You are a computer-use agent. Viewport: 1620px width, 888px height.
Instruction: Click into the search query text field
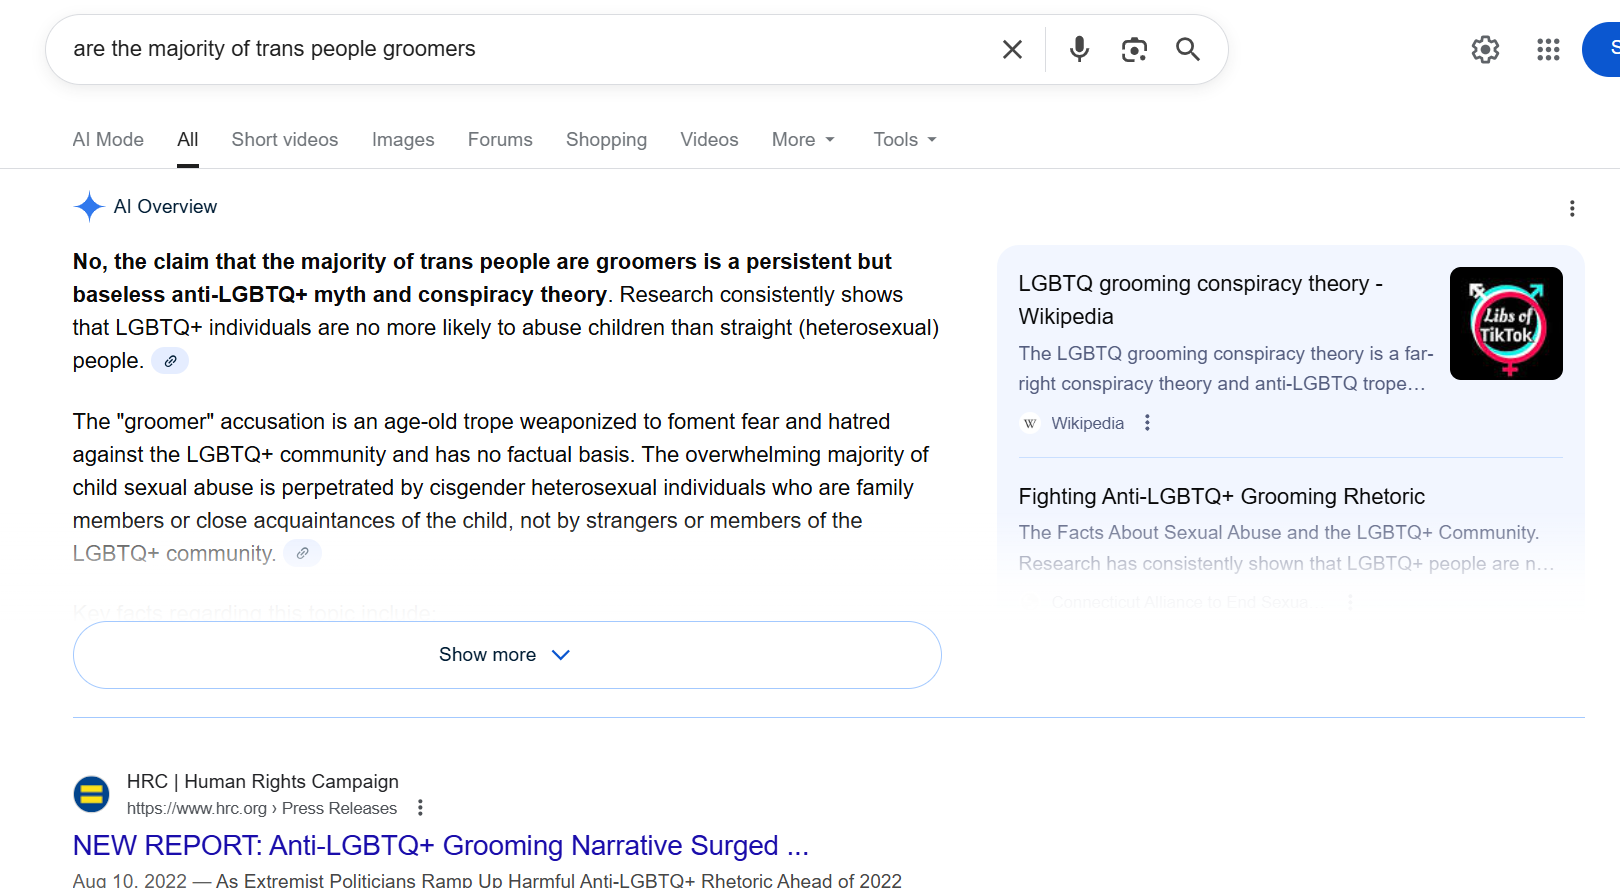coord(500,49)
